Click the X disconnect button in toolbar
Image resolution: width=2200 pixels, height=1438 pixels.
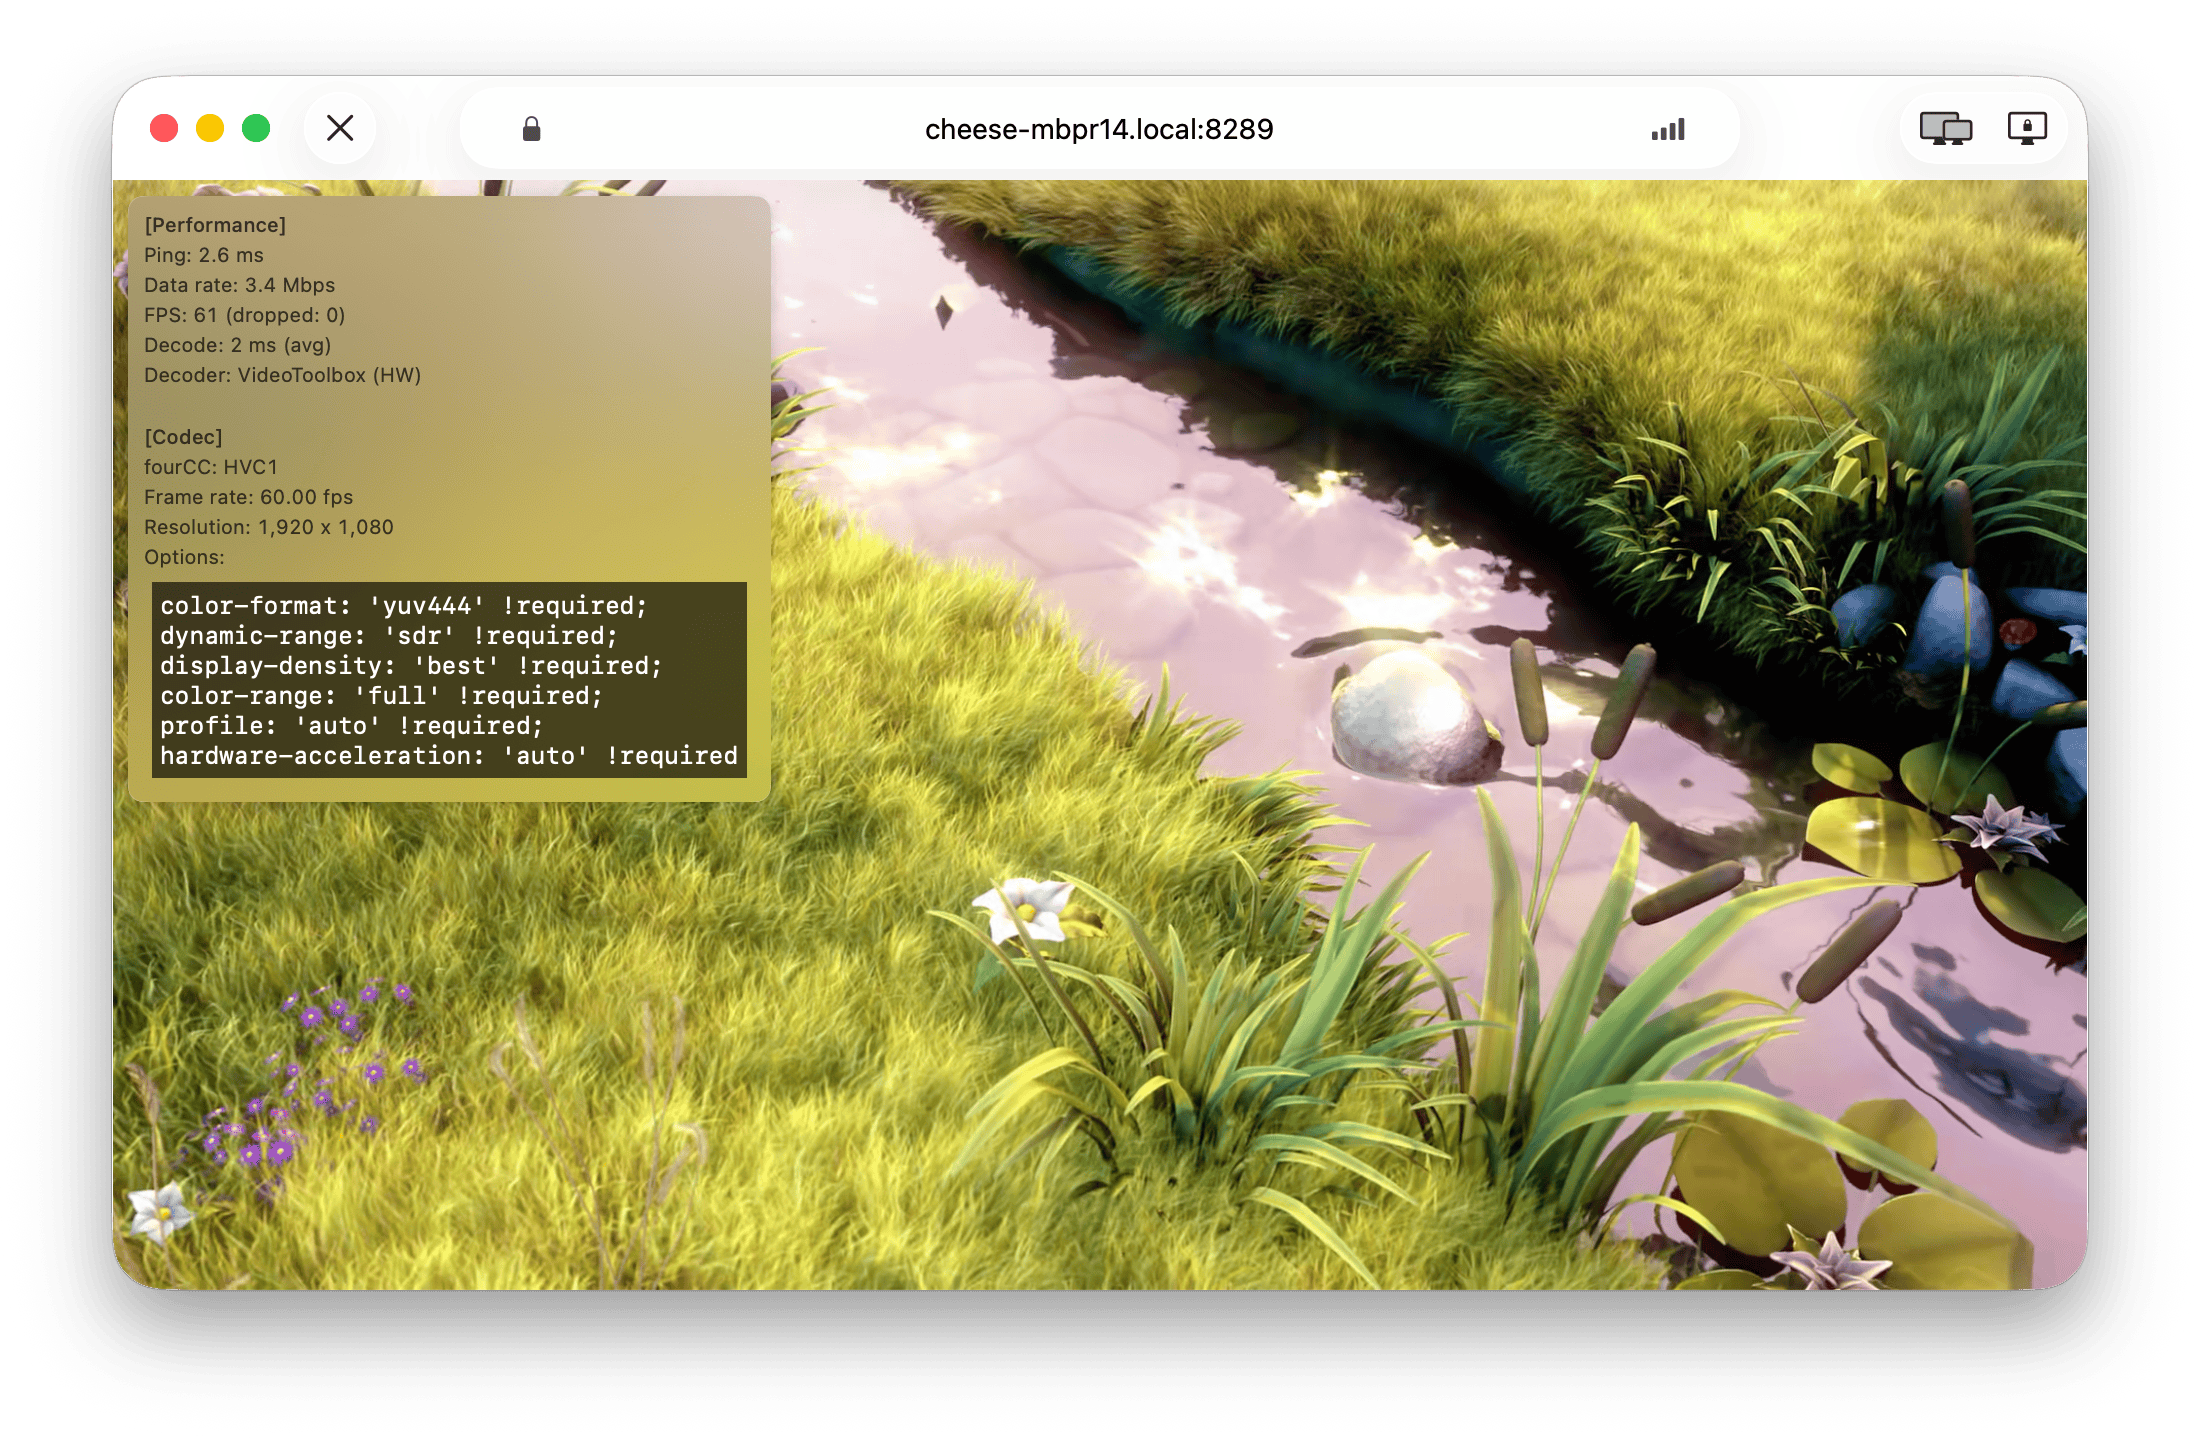pyautogui.click(x=340, y=128)
